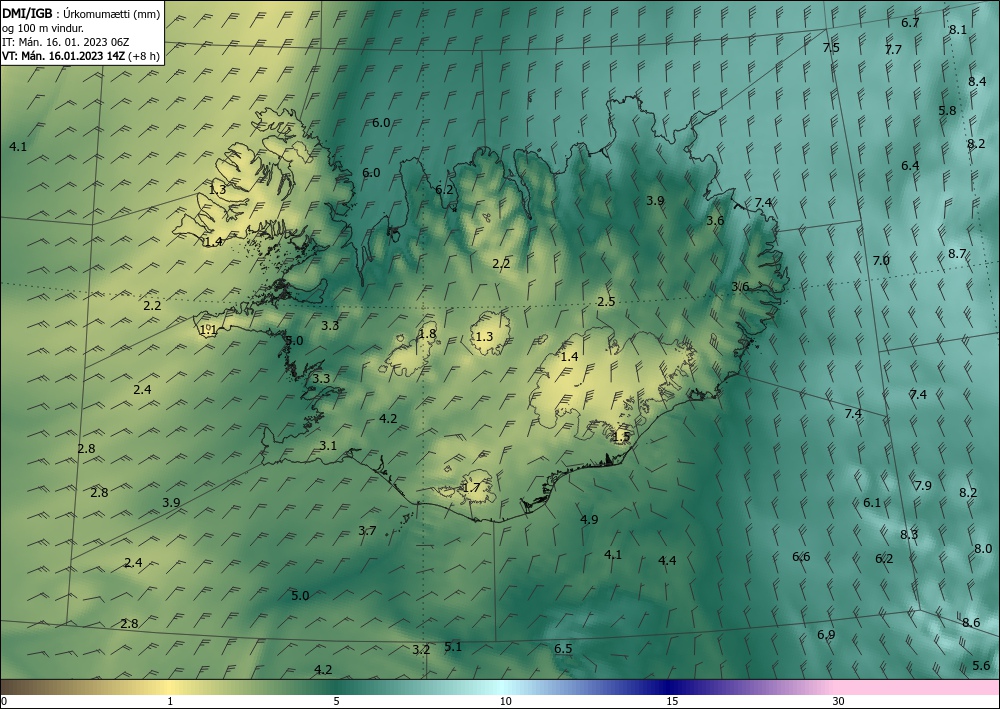Image resolution: width=1000 pixels, height=709 pixels.
Task: Click the pink end of the colour scale
Action: (918, 687)
